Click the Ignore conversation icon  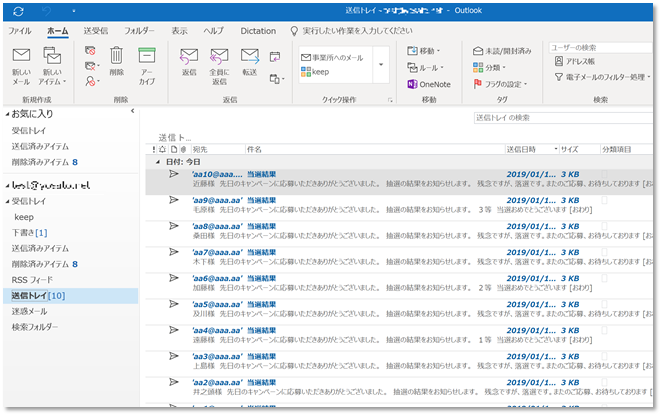click(x=90, y=51)
